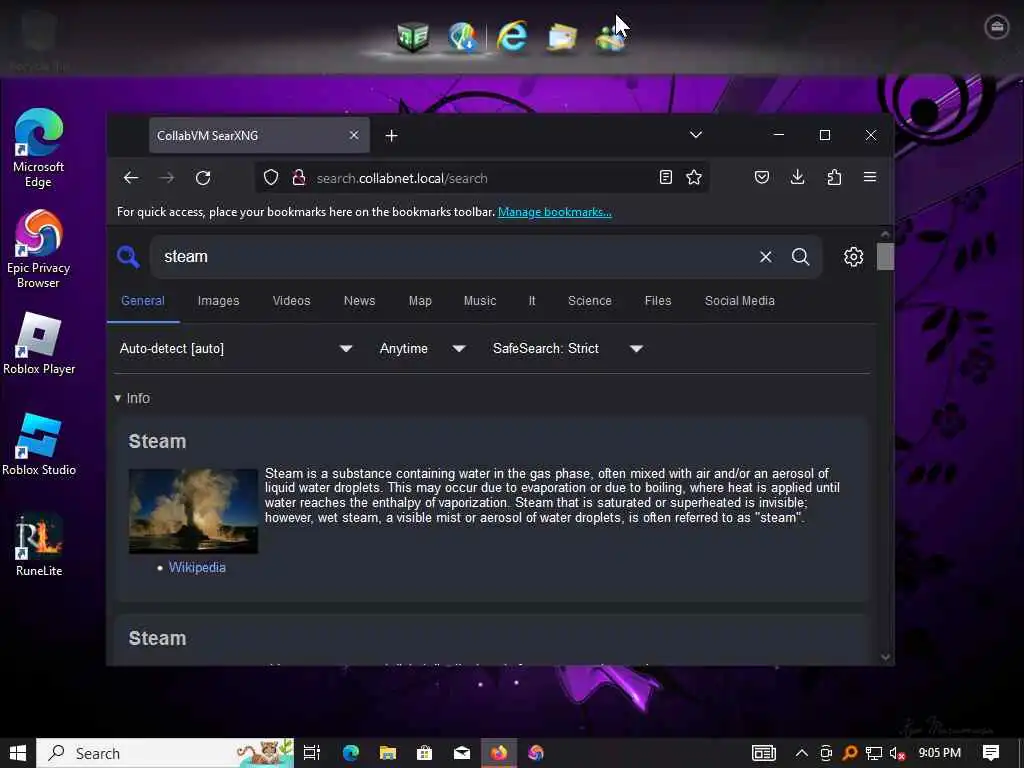Collapse the Info section triangle
The width and height of the screenshot is (1024, 768).
pos(118,398)
